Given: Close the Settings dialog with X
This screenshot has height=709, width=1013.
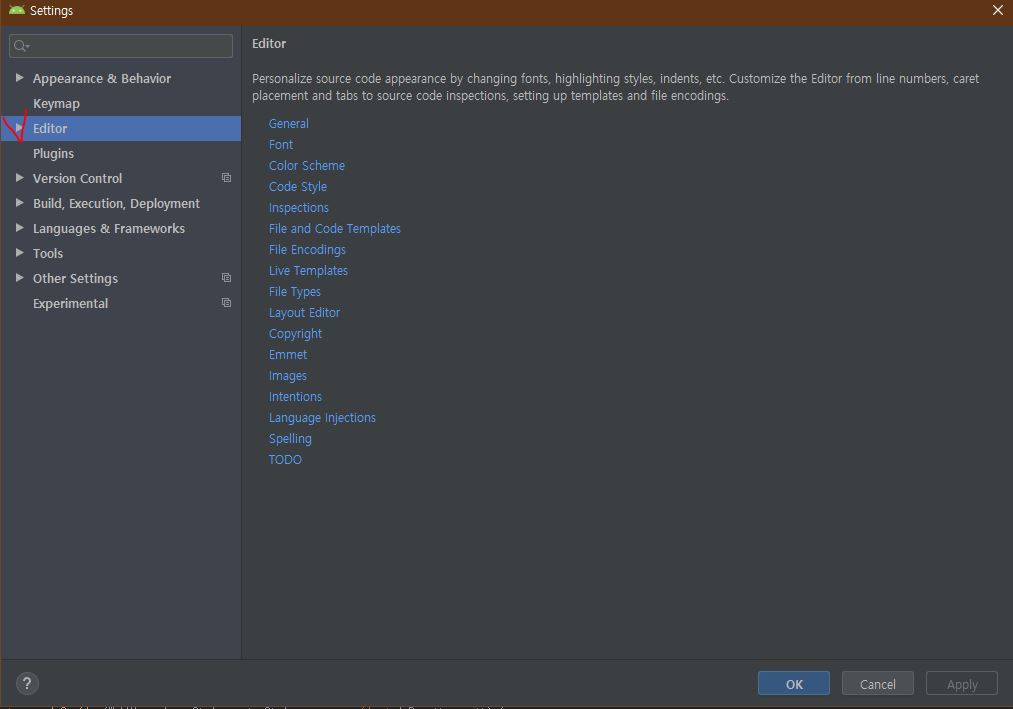Looking at the screenshot, I should click(x=997, y=10).
